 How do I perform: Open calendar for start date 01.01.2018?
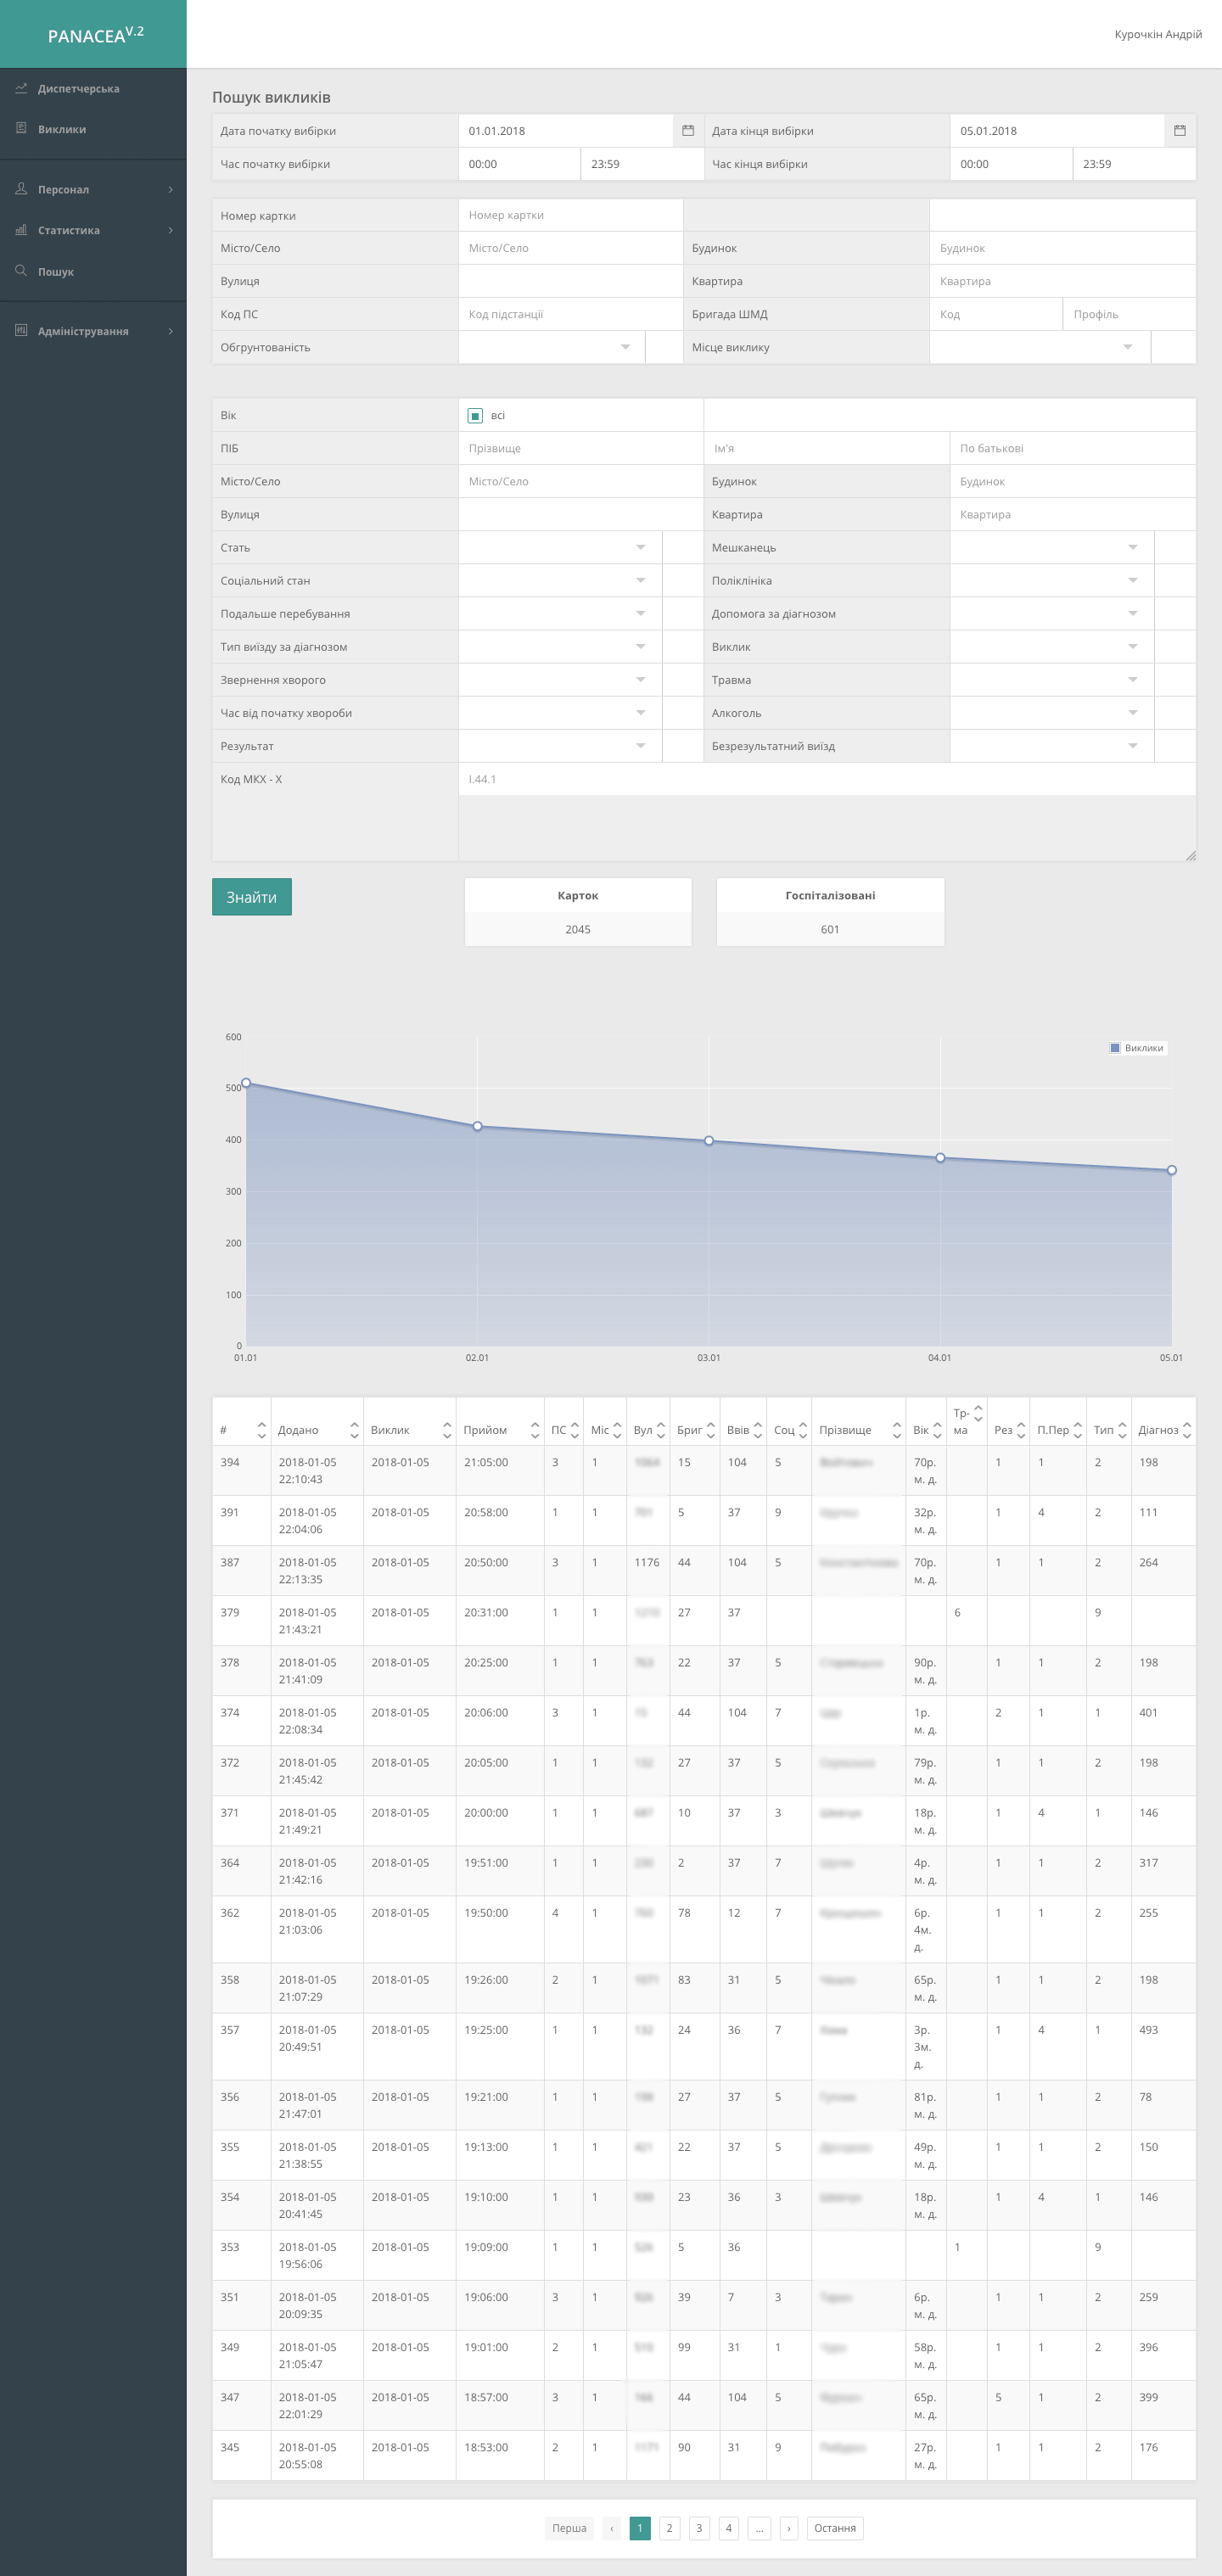[x=688, y=131]
